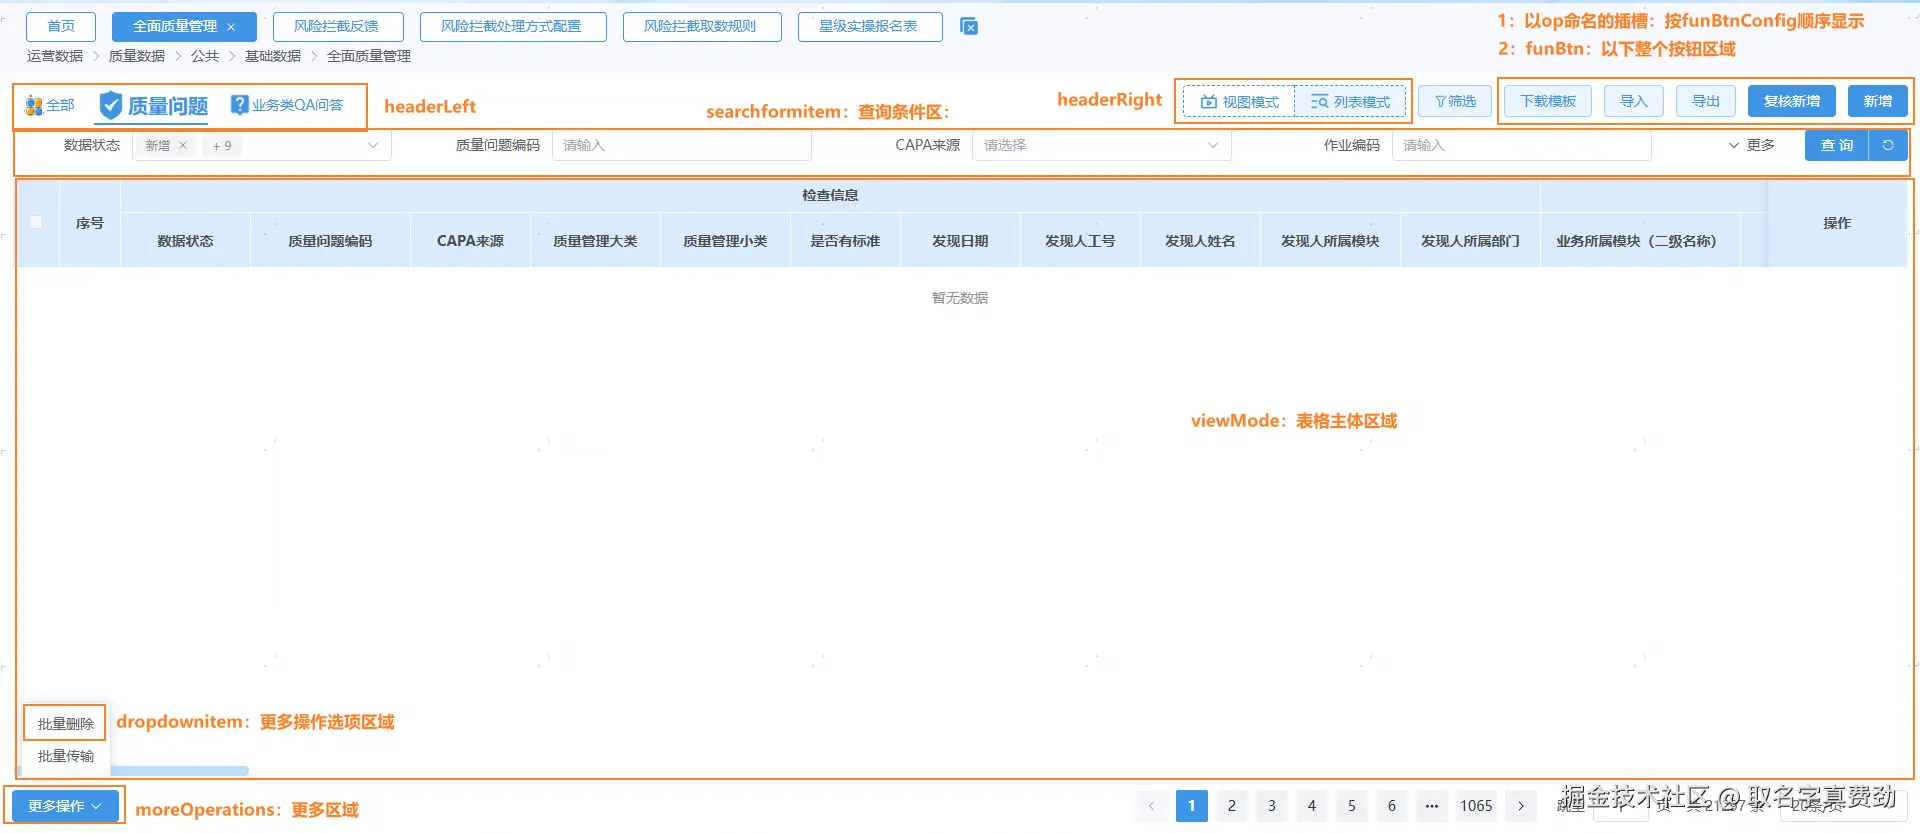Click the 复核新增 button
1920x834 pixels.
click(x=1792, y=101)
